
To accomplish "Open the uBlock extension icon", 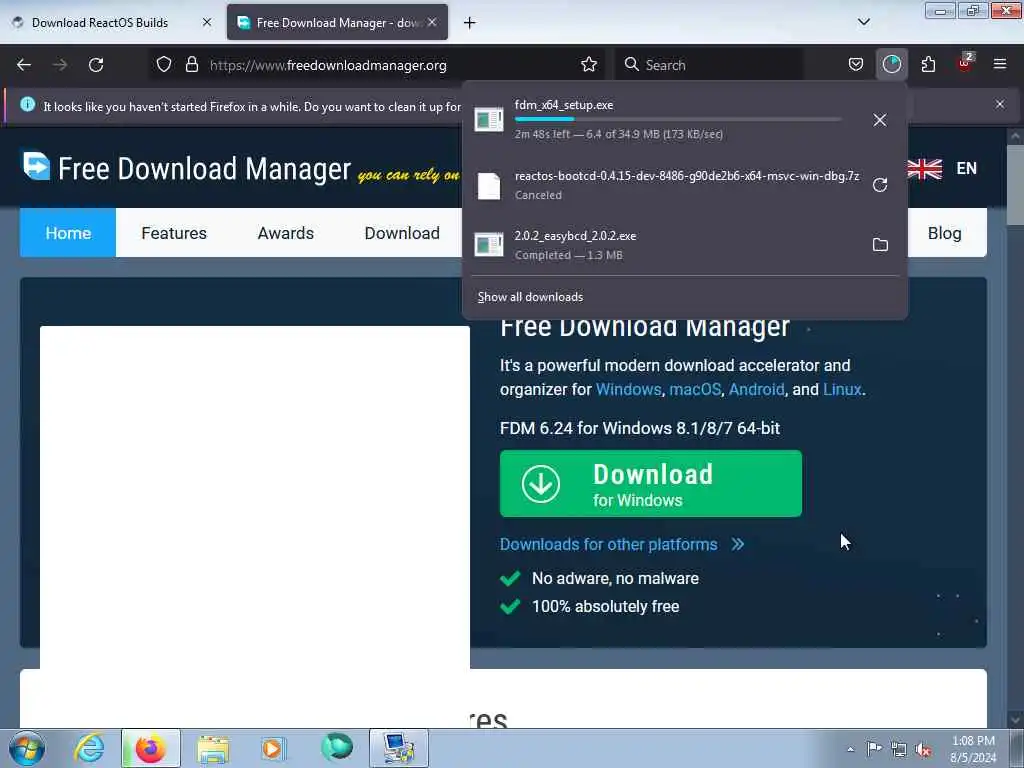I will 965,63.
